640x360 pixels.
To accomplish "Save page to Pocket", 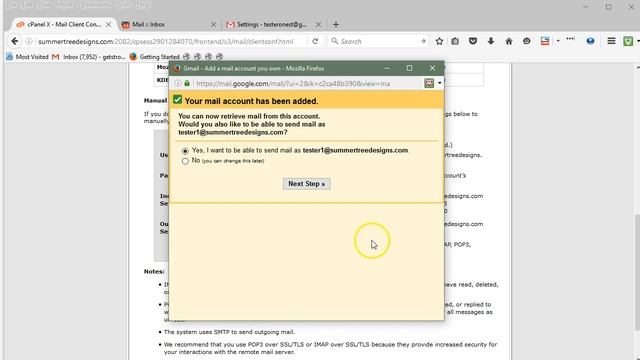I will (x=473, y=41).
